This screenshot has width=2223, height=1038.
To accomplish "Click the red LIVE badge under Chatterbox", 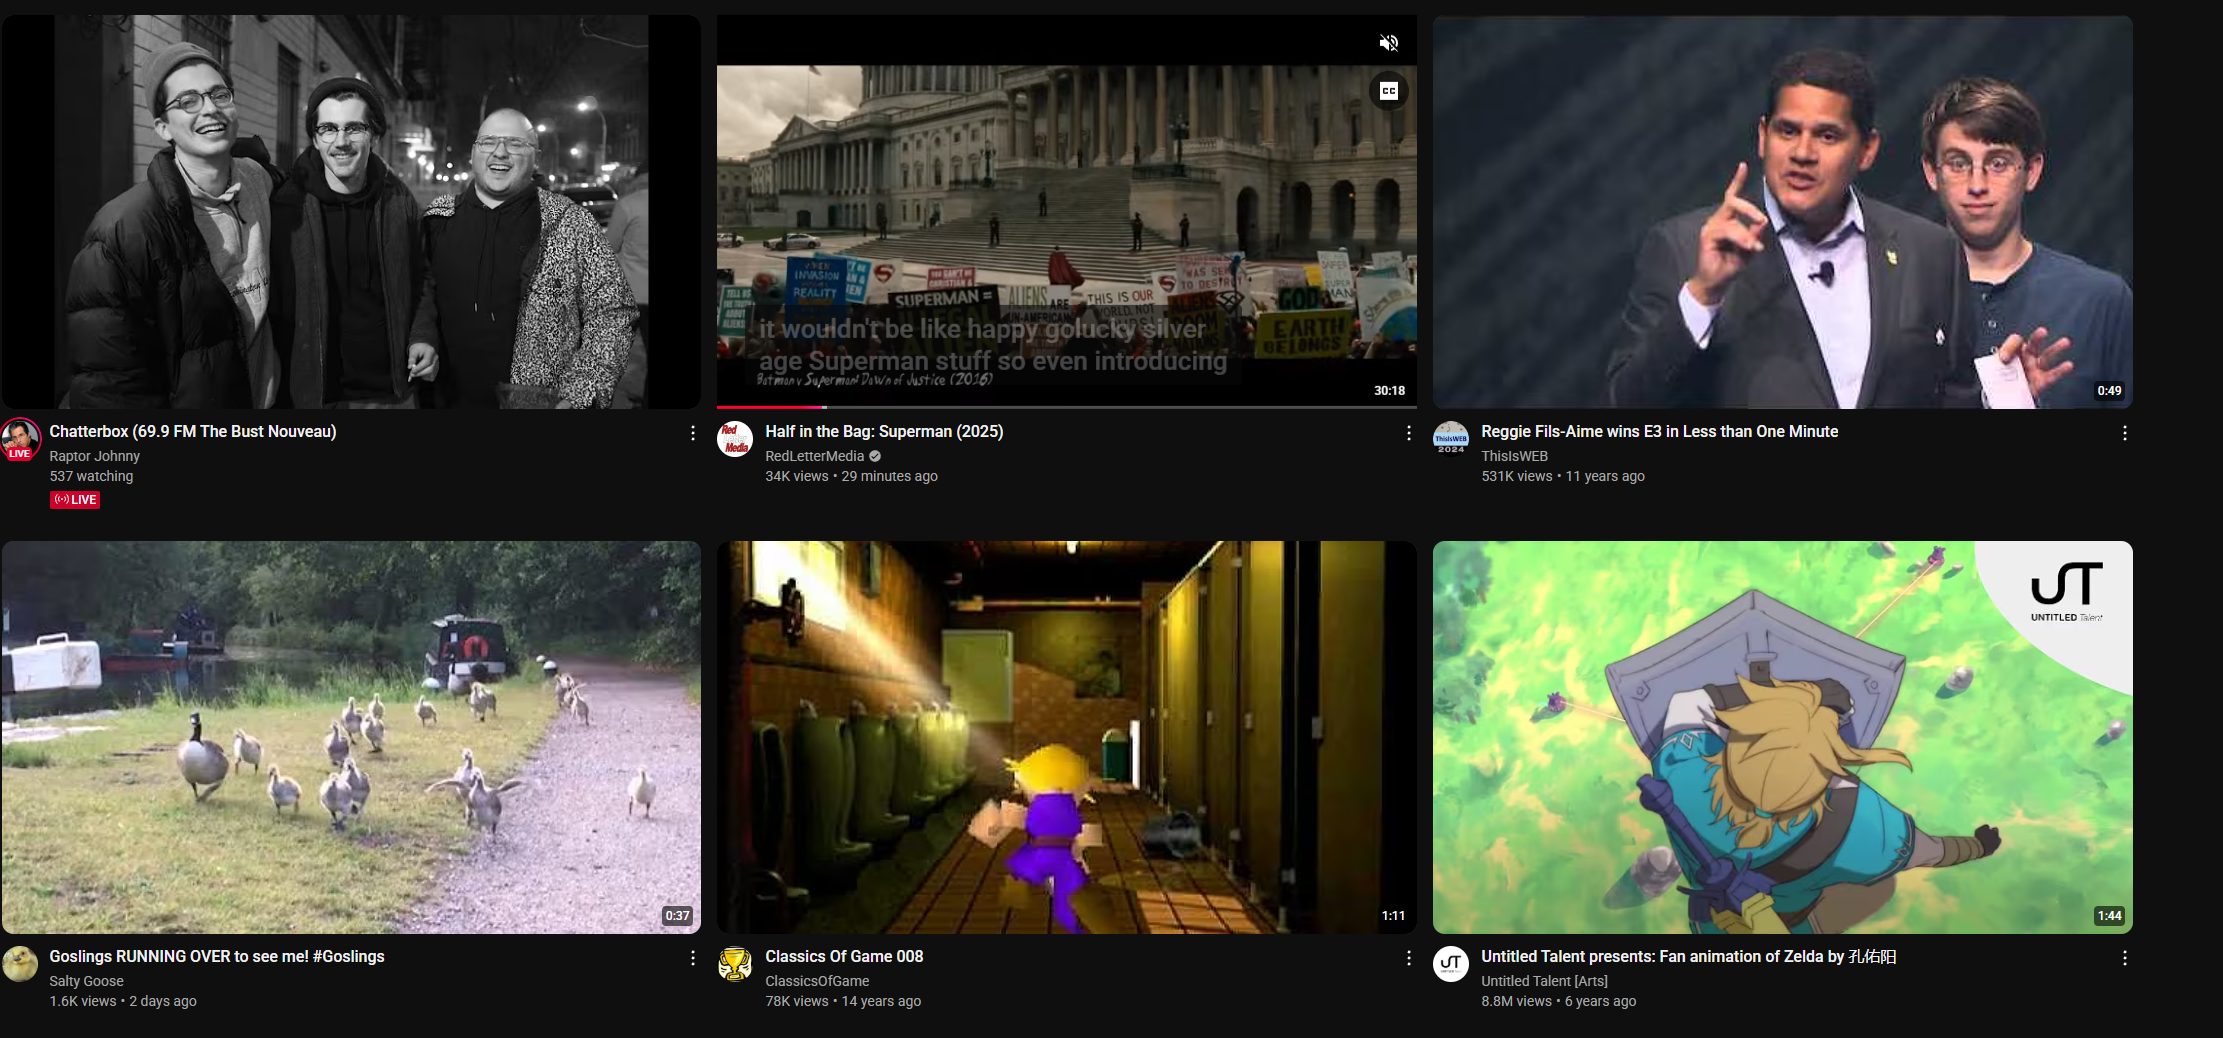I will (x=75, y=500).
